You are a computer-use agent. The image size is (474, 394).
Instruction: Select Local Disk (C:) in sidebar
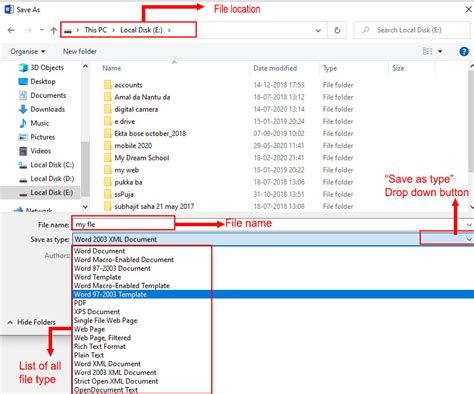tap(46, 165)
